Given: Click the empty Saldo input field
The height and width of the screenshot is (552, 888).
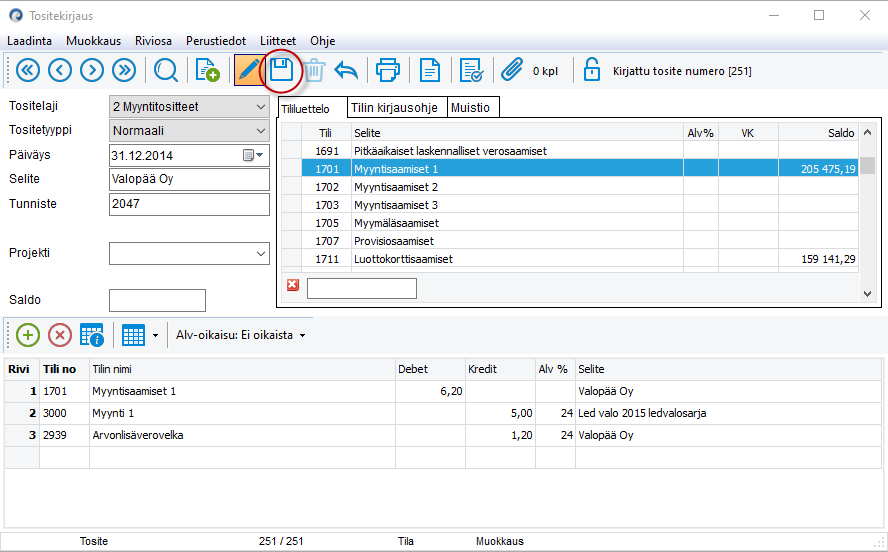Looking at the screenshot, I should (x=157, y=300).
